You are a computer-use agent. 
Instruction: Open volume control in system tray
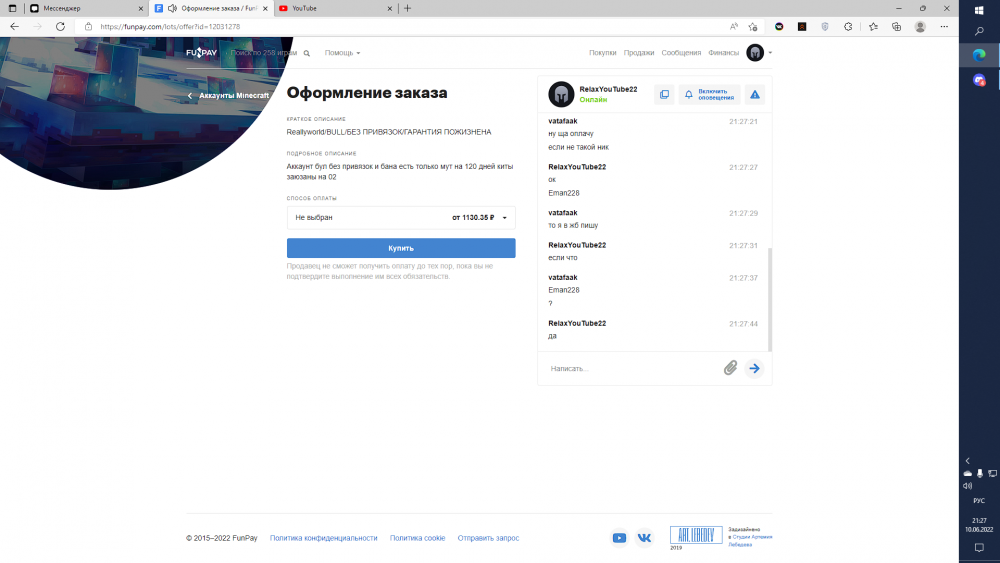[967, 486]
